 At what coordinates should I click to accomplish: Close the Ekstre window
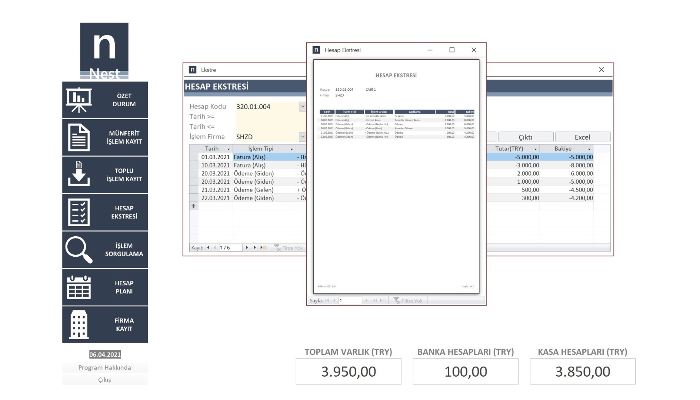click(601, 70)
